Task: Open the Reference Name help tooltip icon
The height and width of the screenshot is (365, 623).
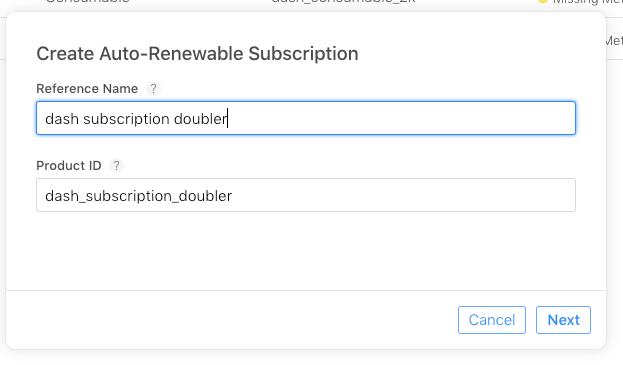Action: coord(153,89)
